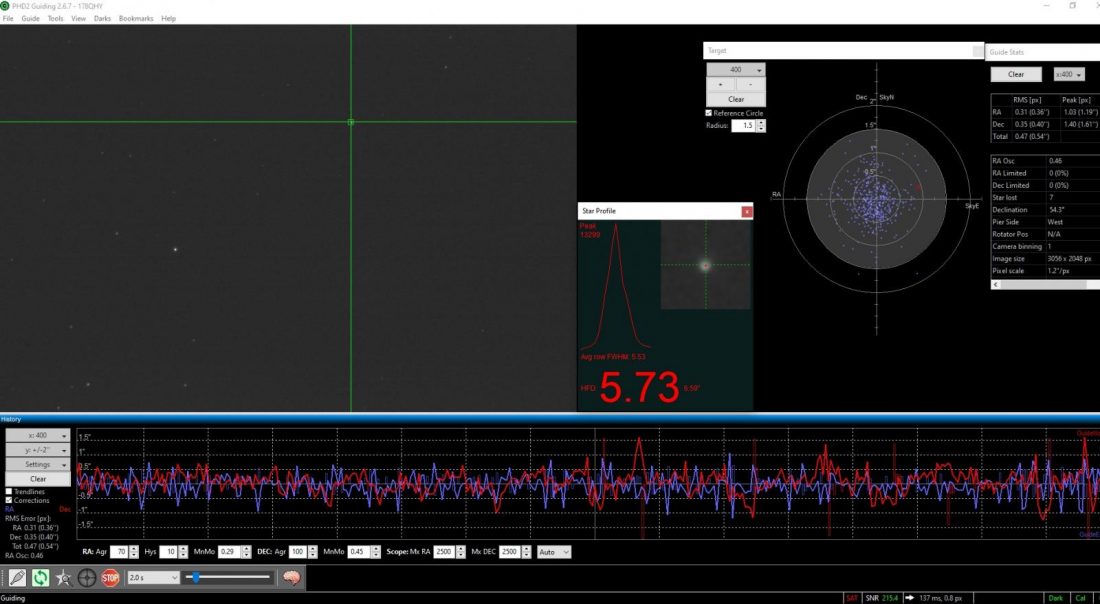Open the View menu
Screen dimensions: 1100x604
click(x=79, y=19)
